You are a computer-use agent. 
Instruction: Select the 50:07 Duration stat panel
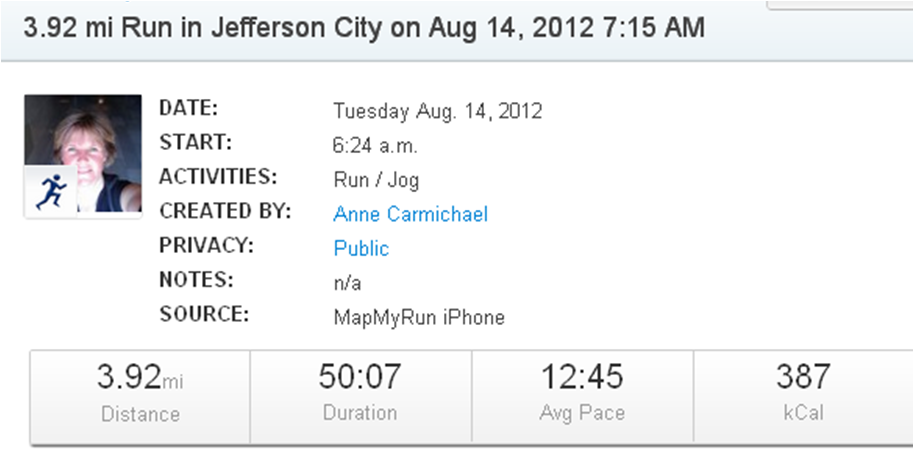click(360, 395)
